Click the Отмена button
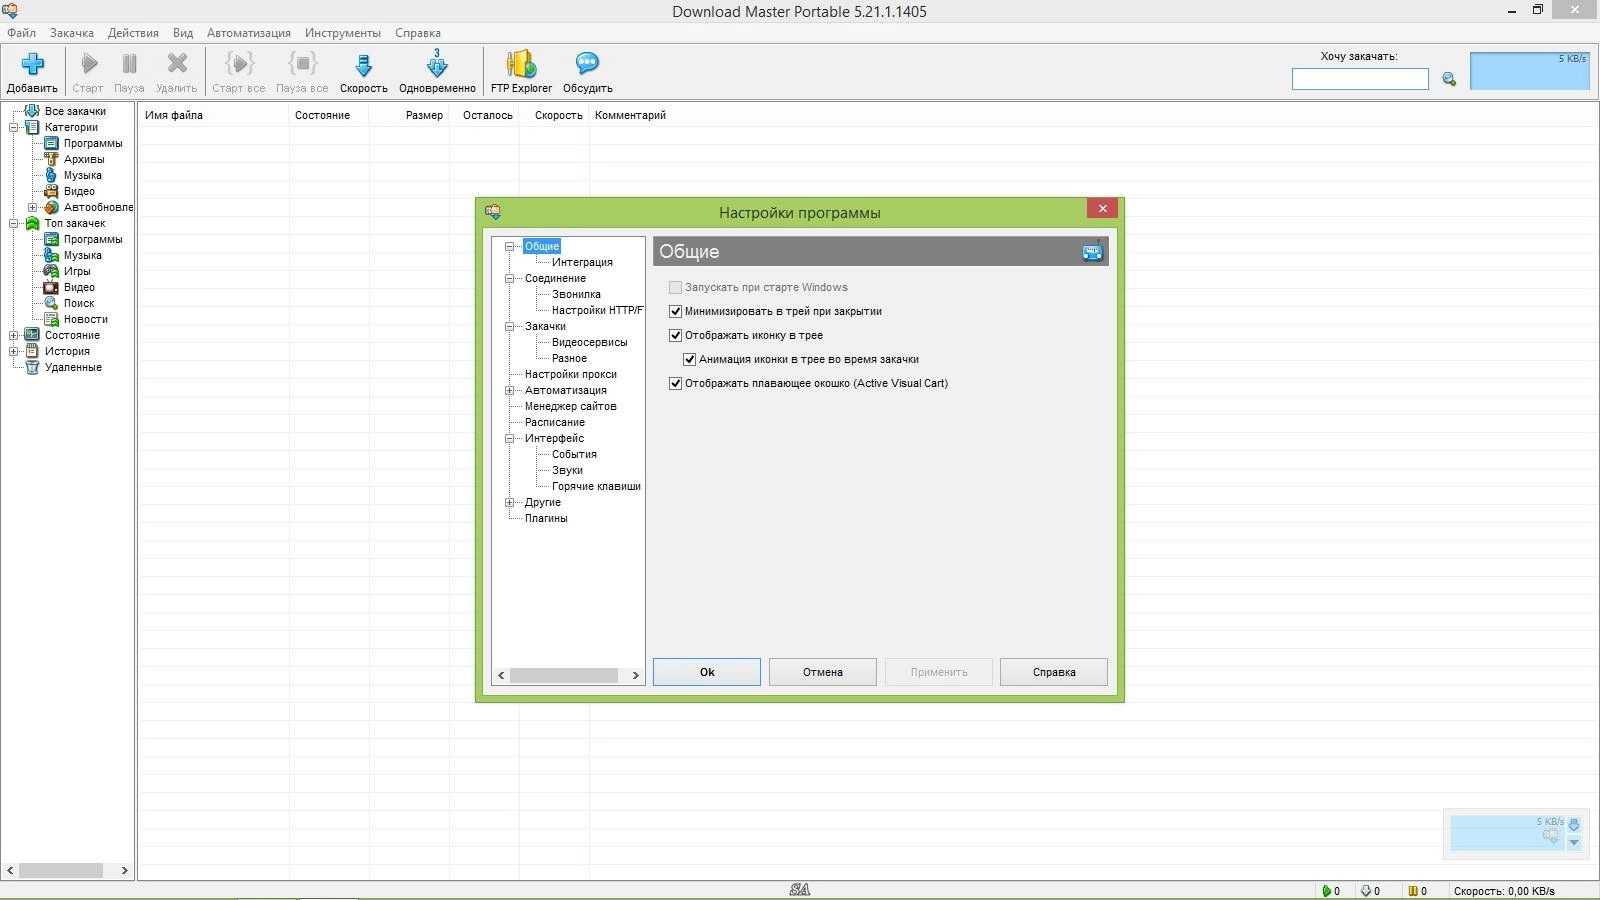 coord(823,672)
